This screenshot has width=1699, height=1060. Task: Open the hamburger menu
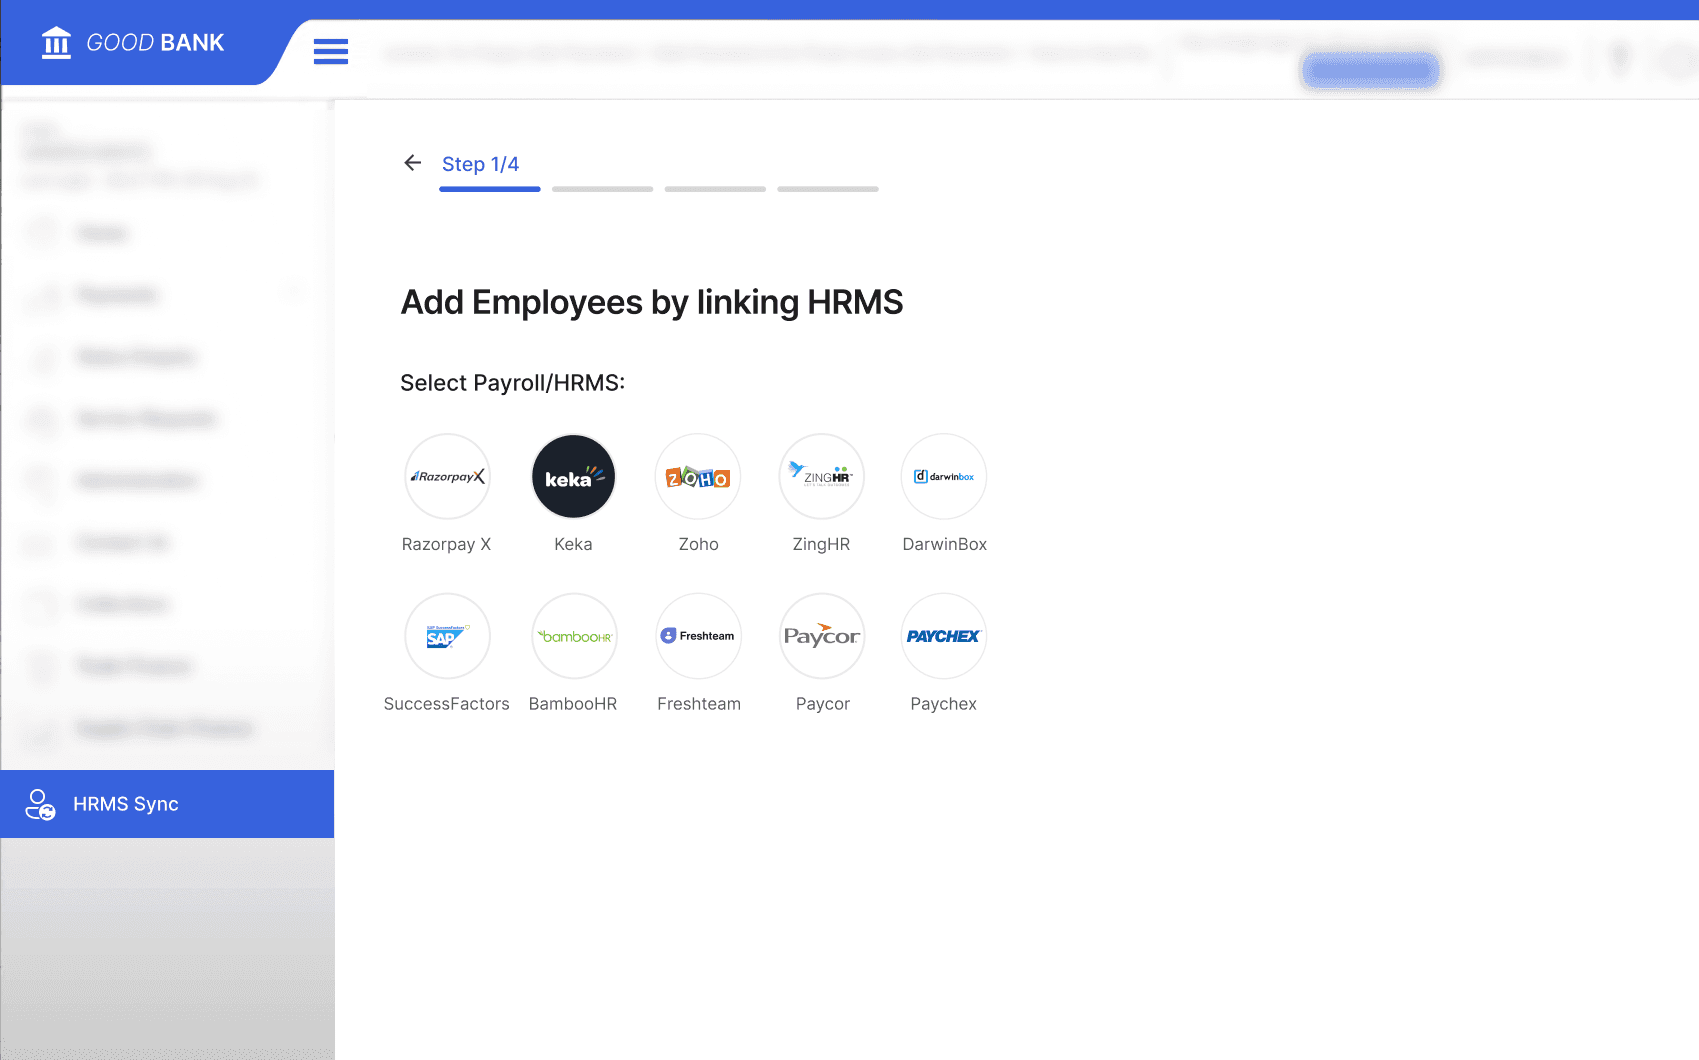click(x=331, y=51)
